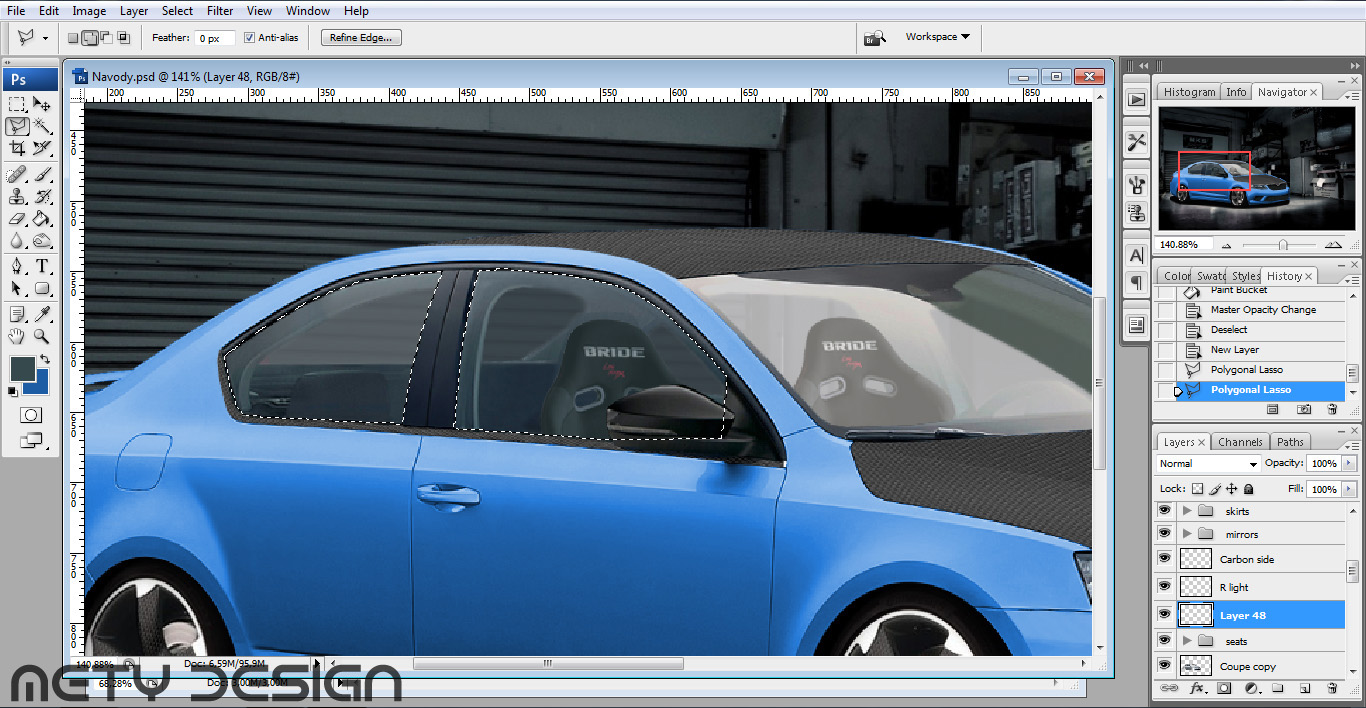Toggle visibility of Layer 48
The width and height of the screenshot is (1366, 708).
coord(1164,615)
